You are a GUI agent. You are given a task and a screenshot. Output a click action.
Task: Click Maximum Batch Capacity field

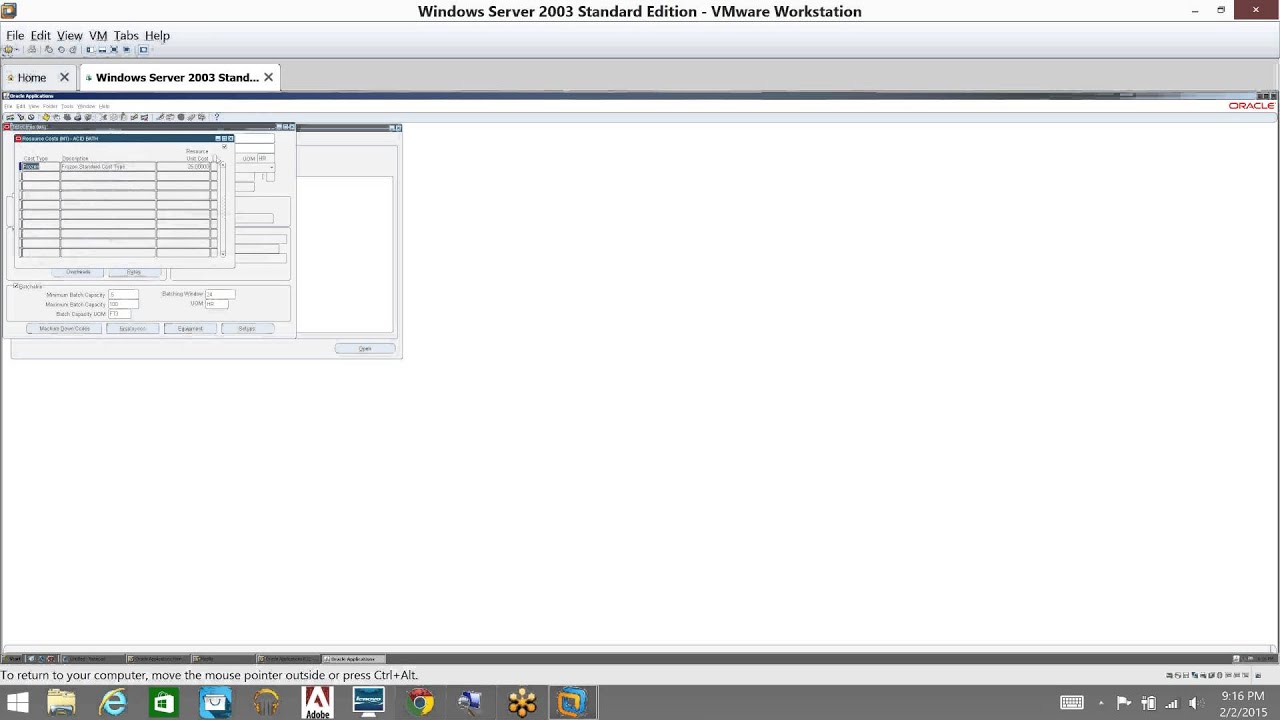[123, 304]
